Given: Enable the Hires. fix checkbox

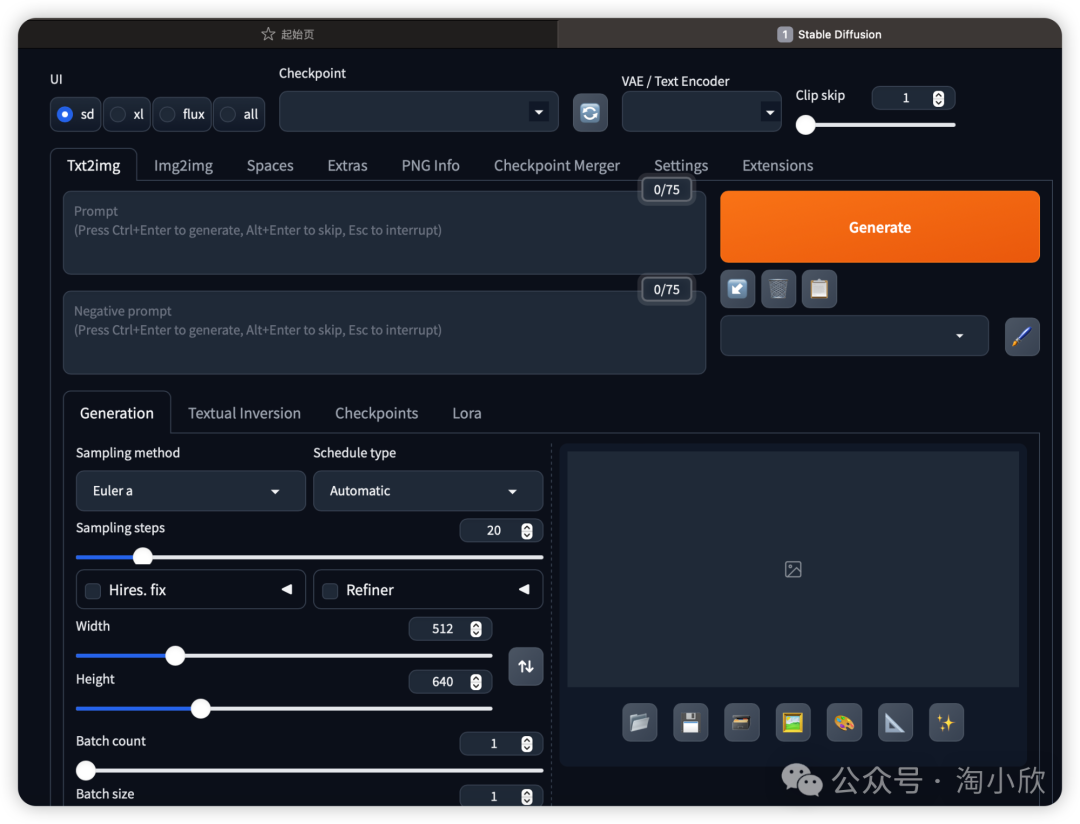Looking at the screenshot, I should click(93, 590).
